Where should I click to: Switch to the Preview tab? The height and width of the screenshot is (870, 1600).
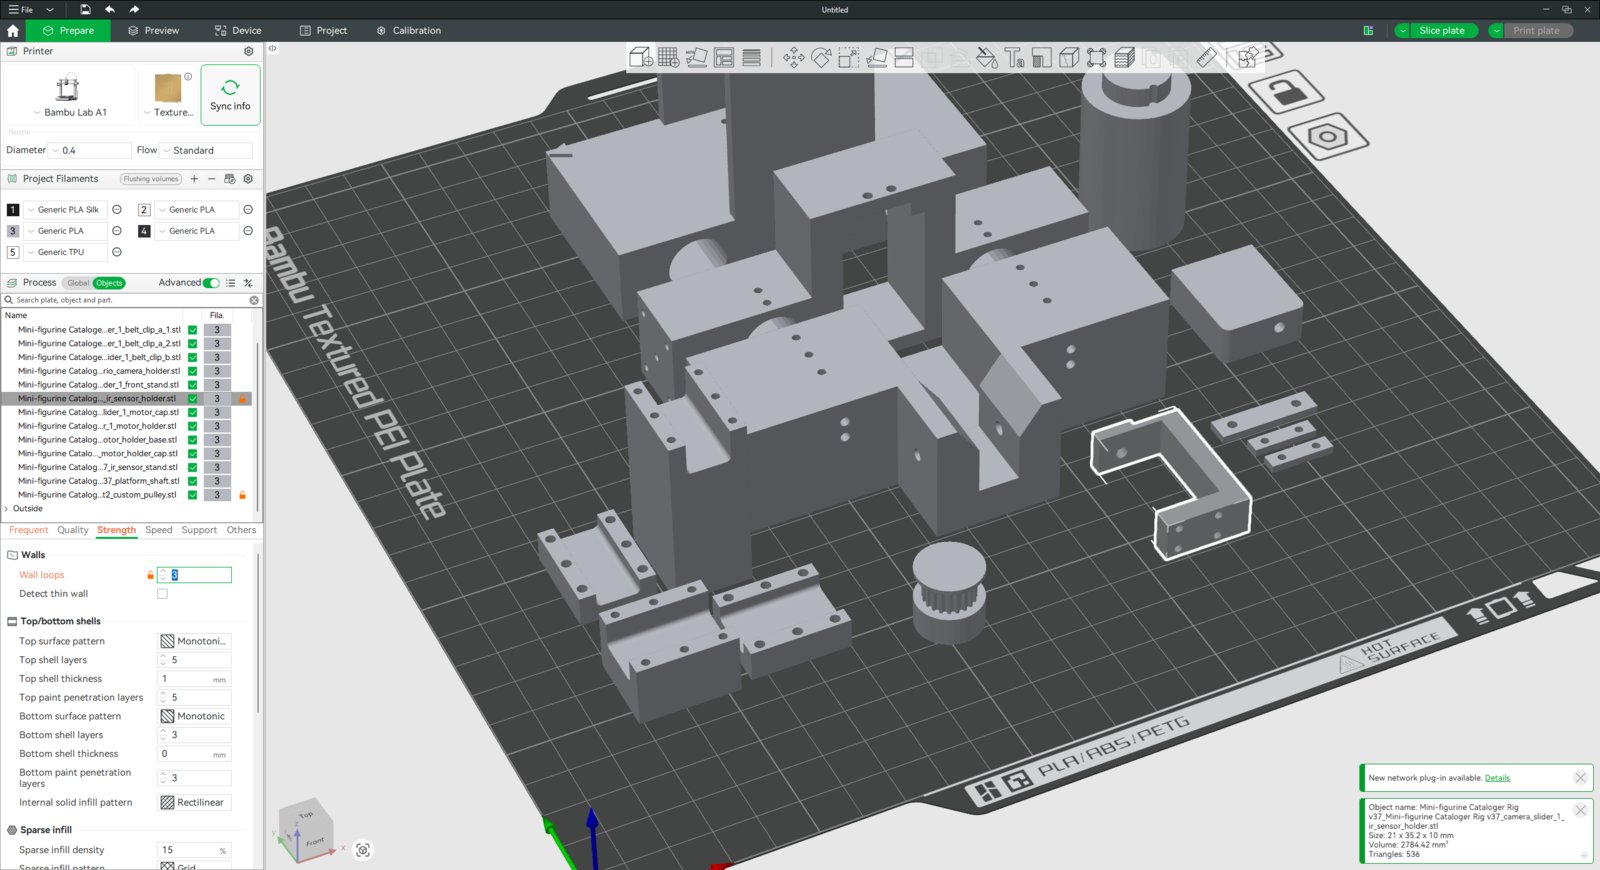pos(154,31)
